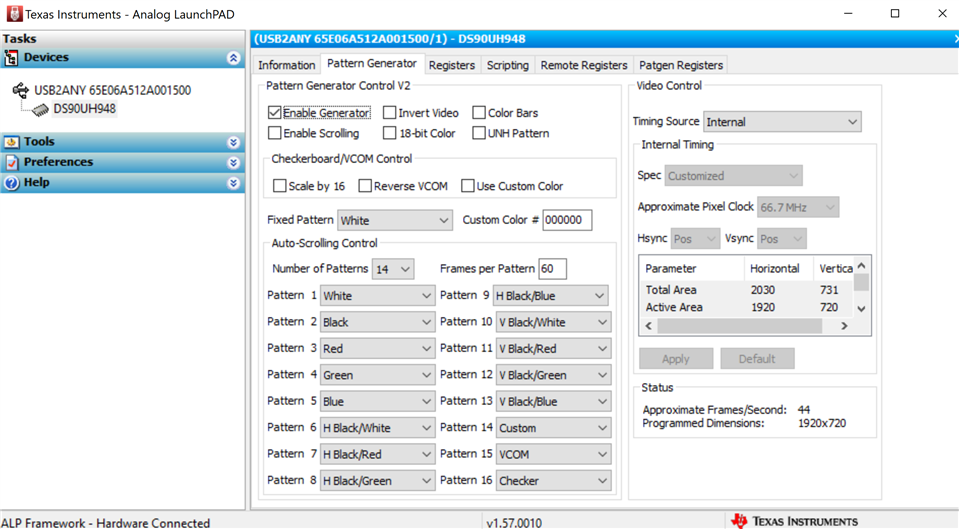
Task: Open the Pattern 12 V Black/Green dropdown
Action: click(553, 375)
